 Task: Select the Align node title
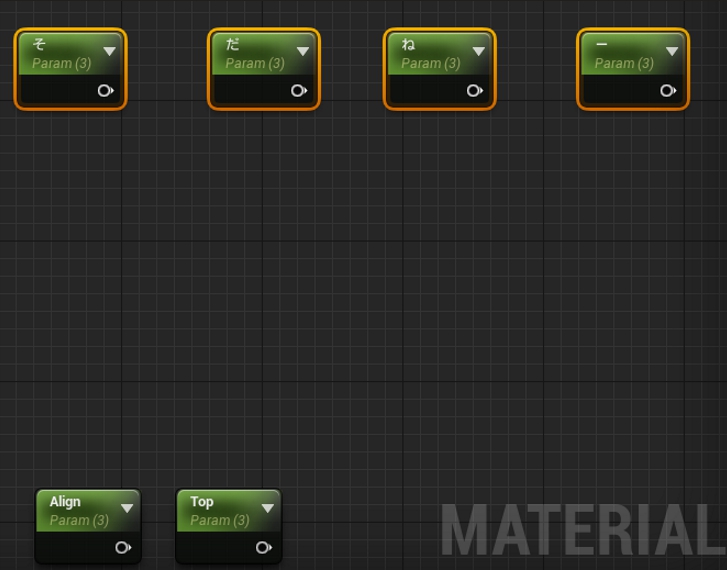click(65, 501)
